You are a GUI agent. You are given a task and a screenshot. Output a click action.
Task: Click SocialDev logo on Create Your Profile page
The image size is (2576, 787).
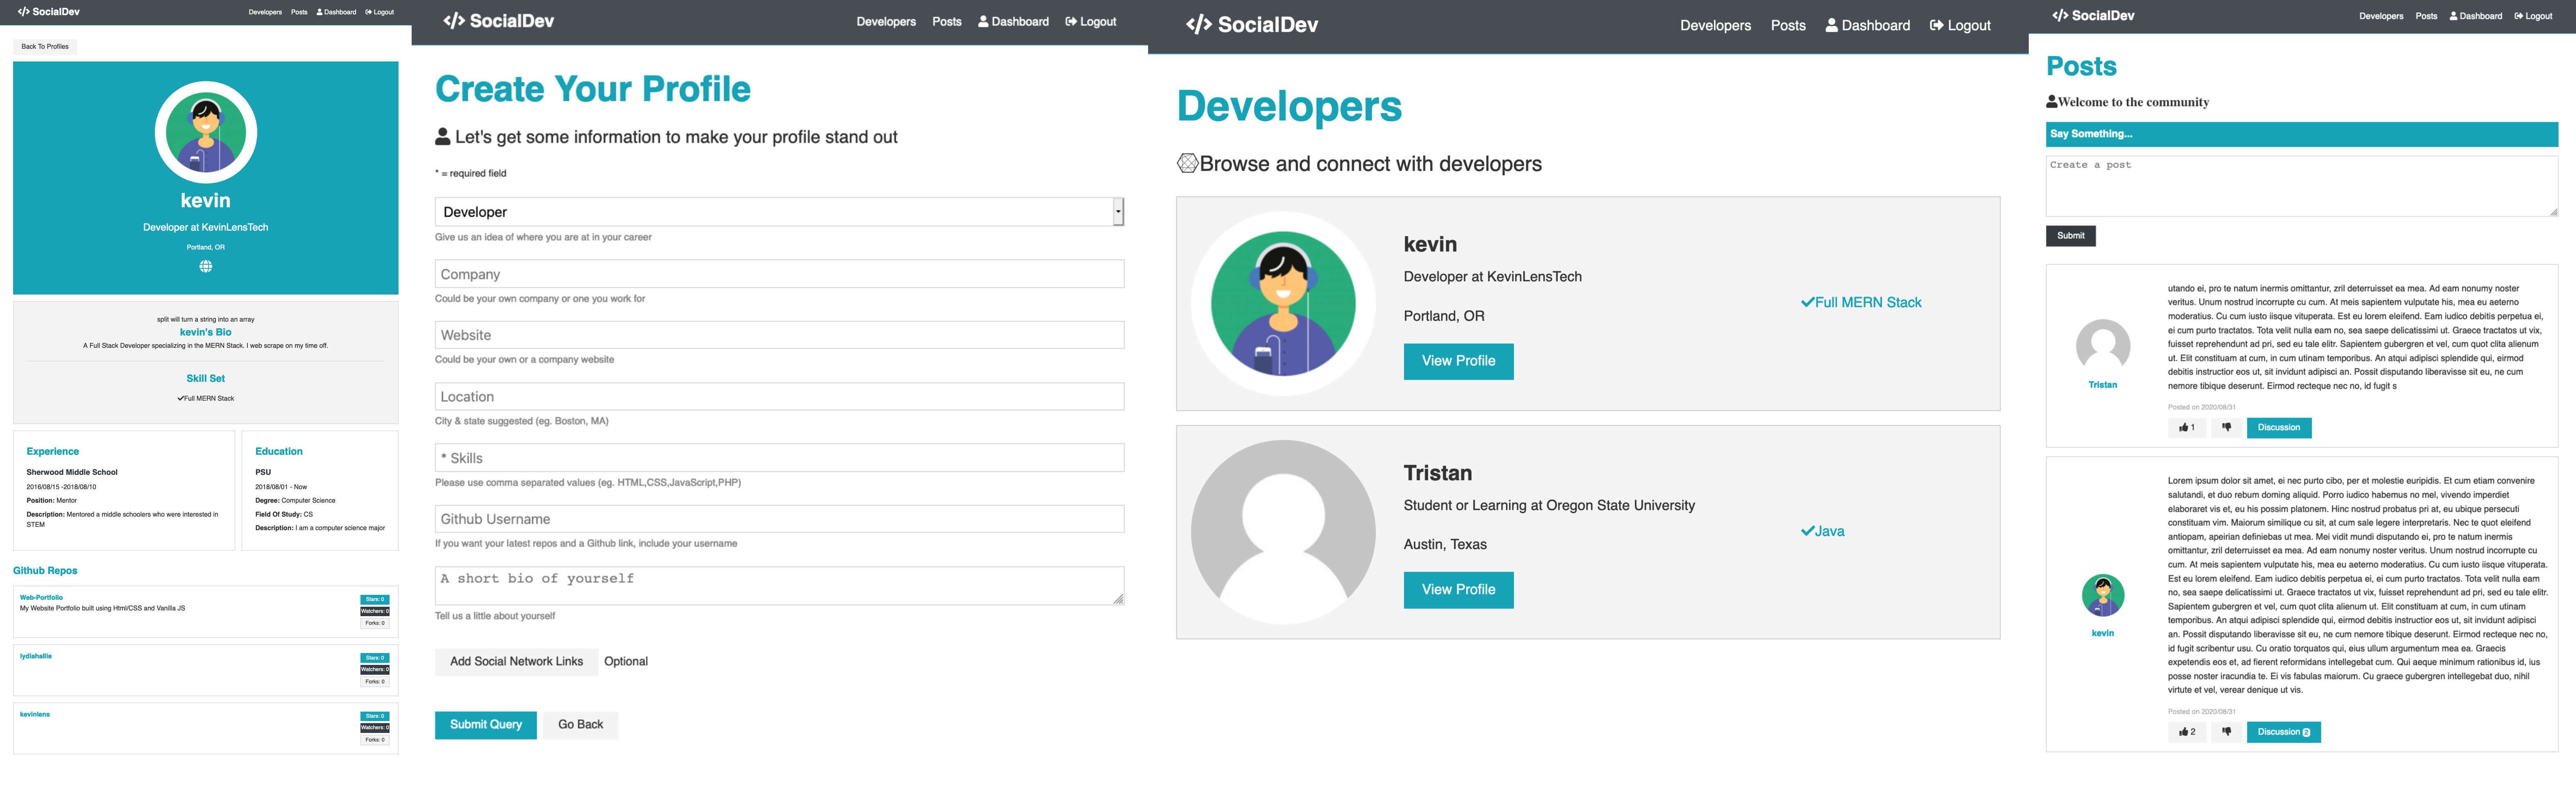[x=498, y=21]
